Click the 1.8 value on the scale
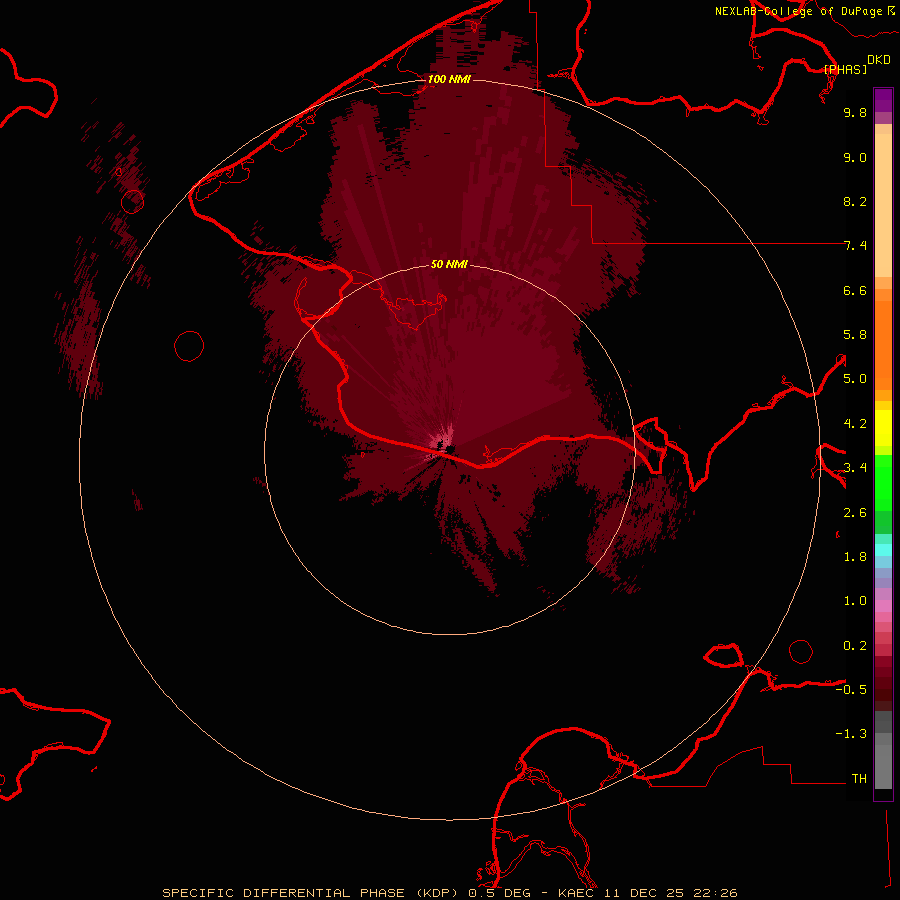This screenshot has width=900, height=900. [x=855, y=557]
